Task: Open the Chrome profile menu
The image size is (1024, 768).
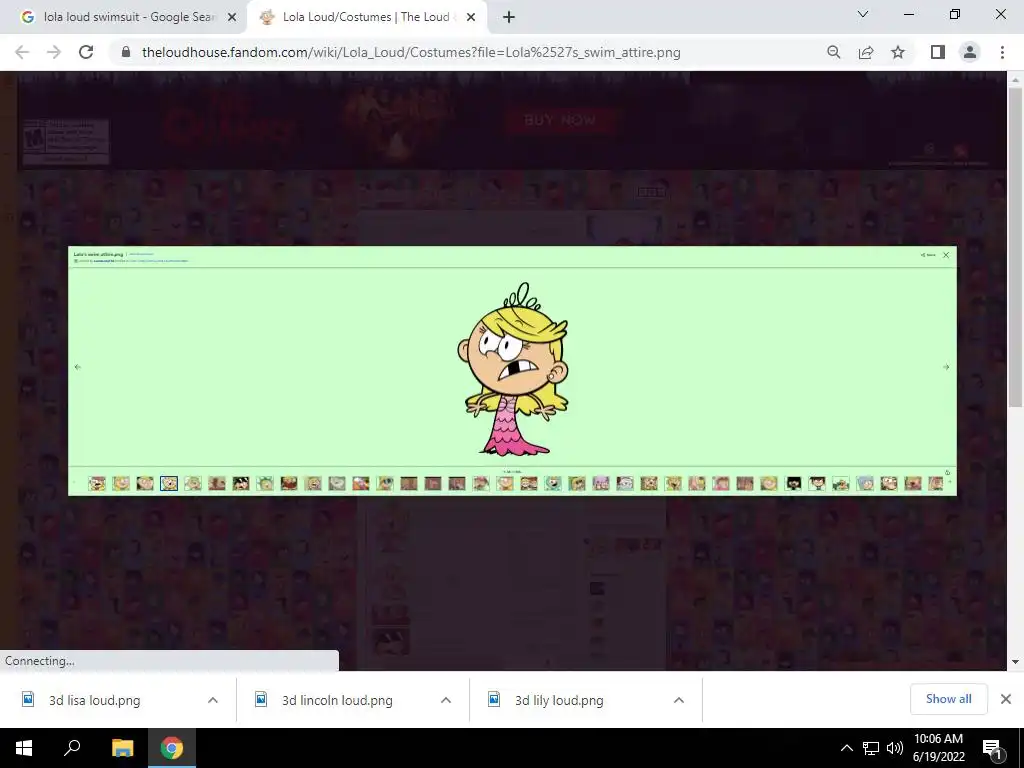Action: (x=970, y=52)
